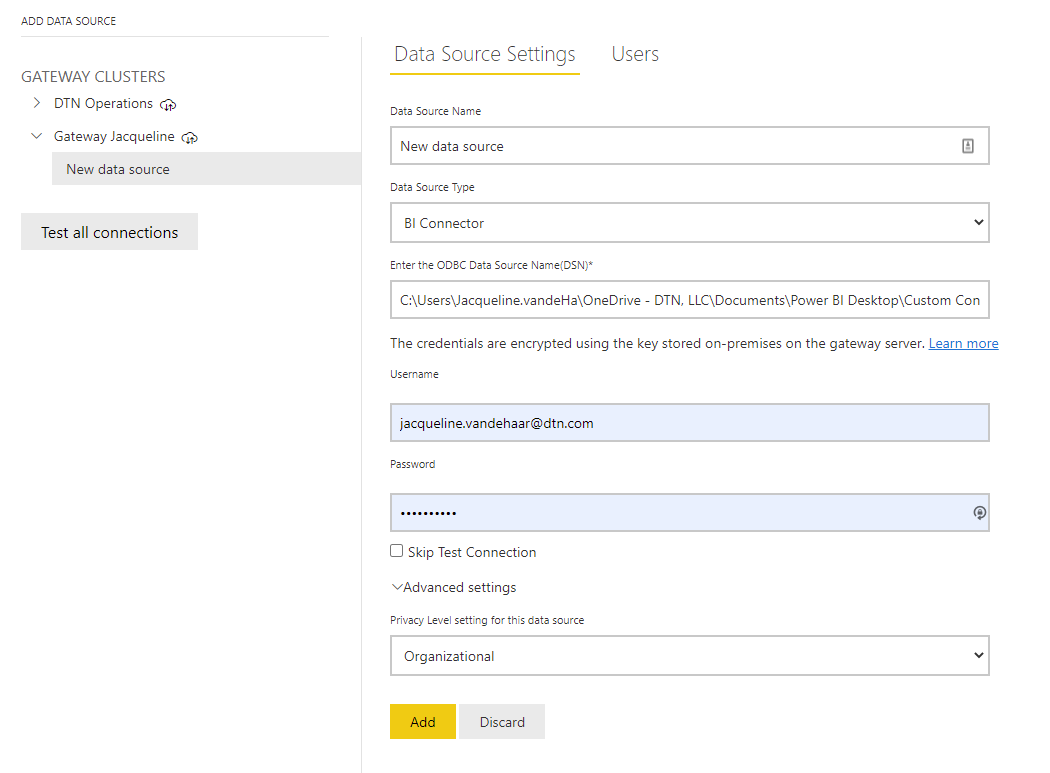Click cloud icon beside Gateway Jacqueline
The height and width of the screenshot is (773, 1050).
click(190, 137)
